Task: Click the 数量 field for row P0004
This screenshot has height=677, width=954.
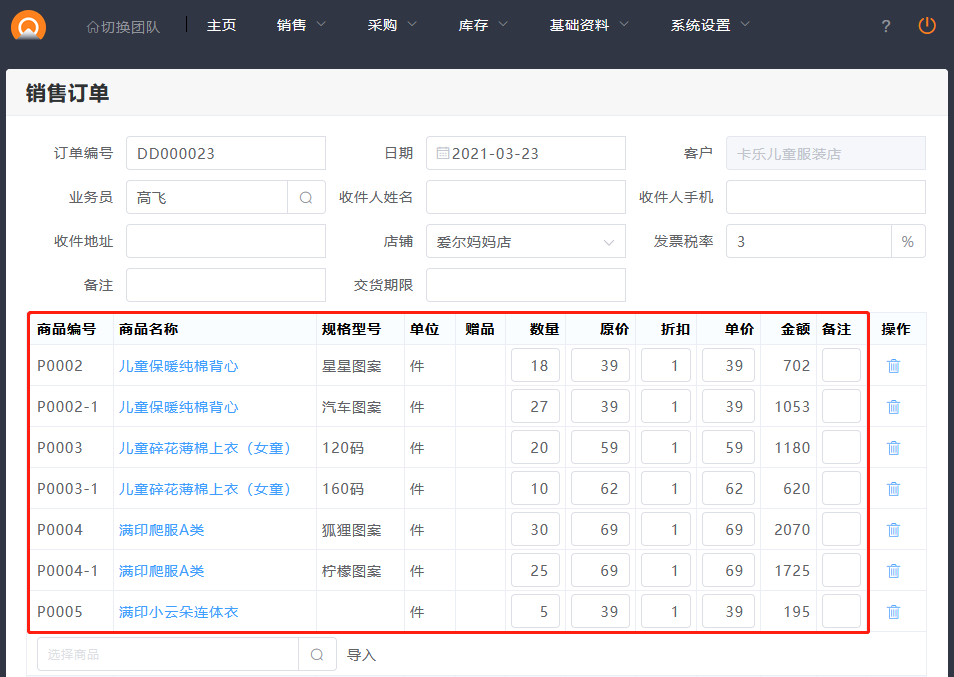Action: pos(535,530)
